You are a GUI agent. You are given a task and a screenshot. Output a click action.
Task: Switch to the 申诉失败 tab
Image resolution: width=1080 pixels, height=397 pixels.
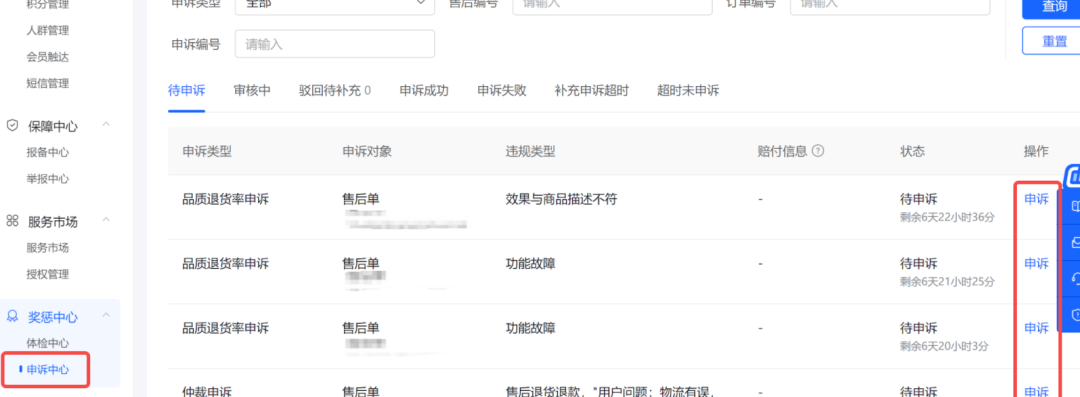pos(502,90)
